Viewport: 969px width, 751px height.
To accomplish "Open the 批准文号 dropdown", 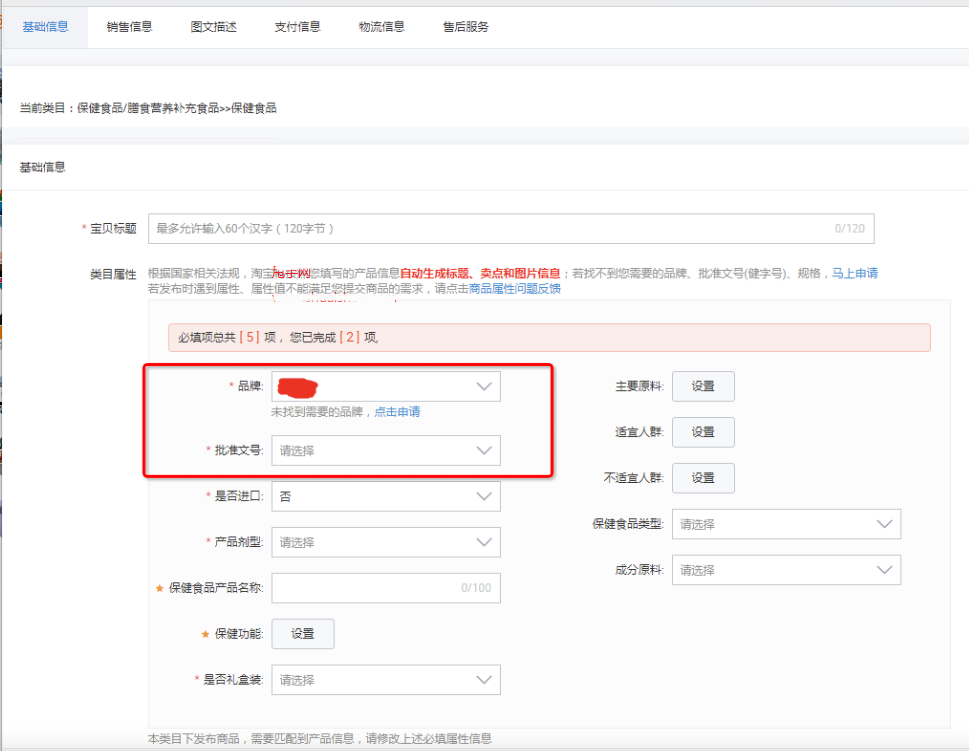I will (x=385, y=451).
